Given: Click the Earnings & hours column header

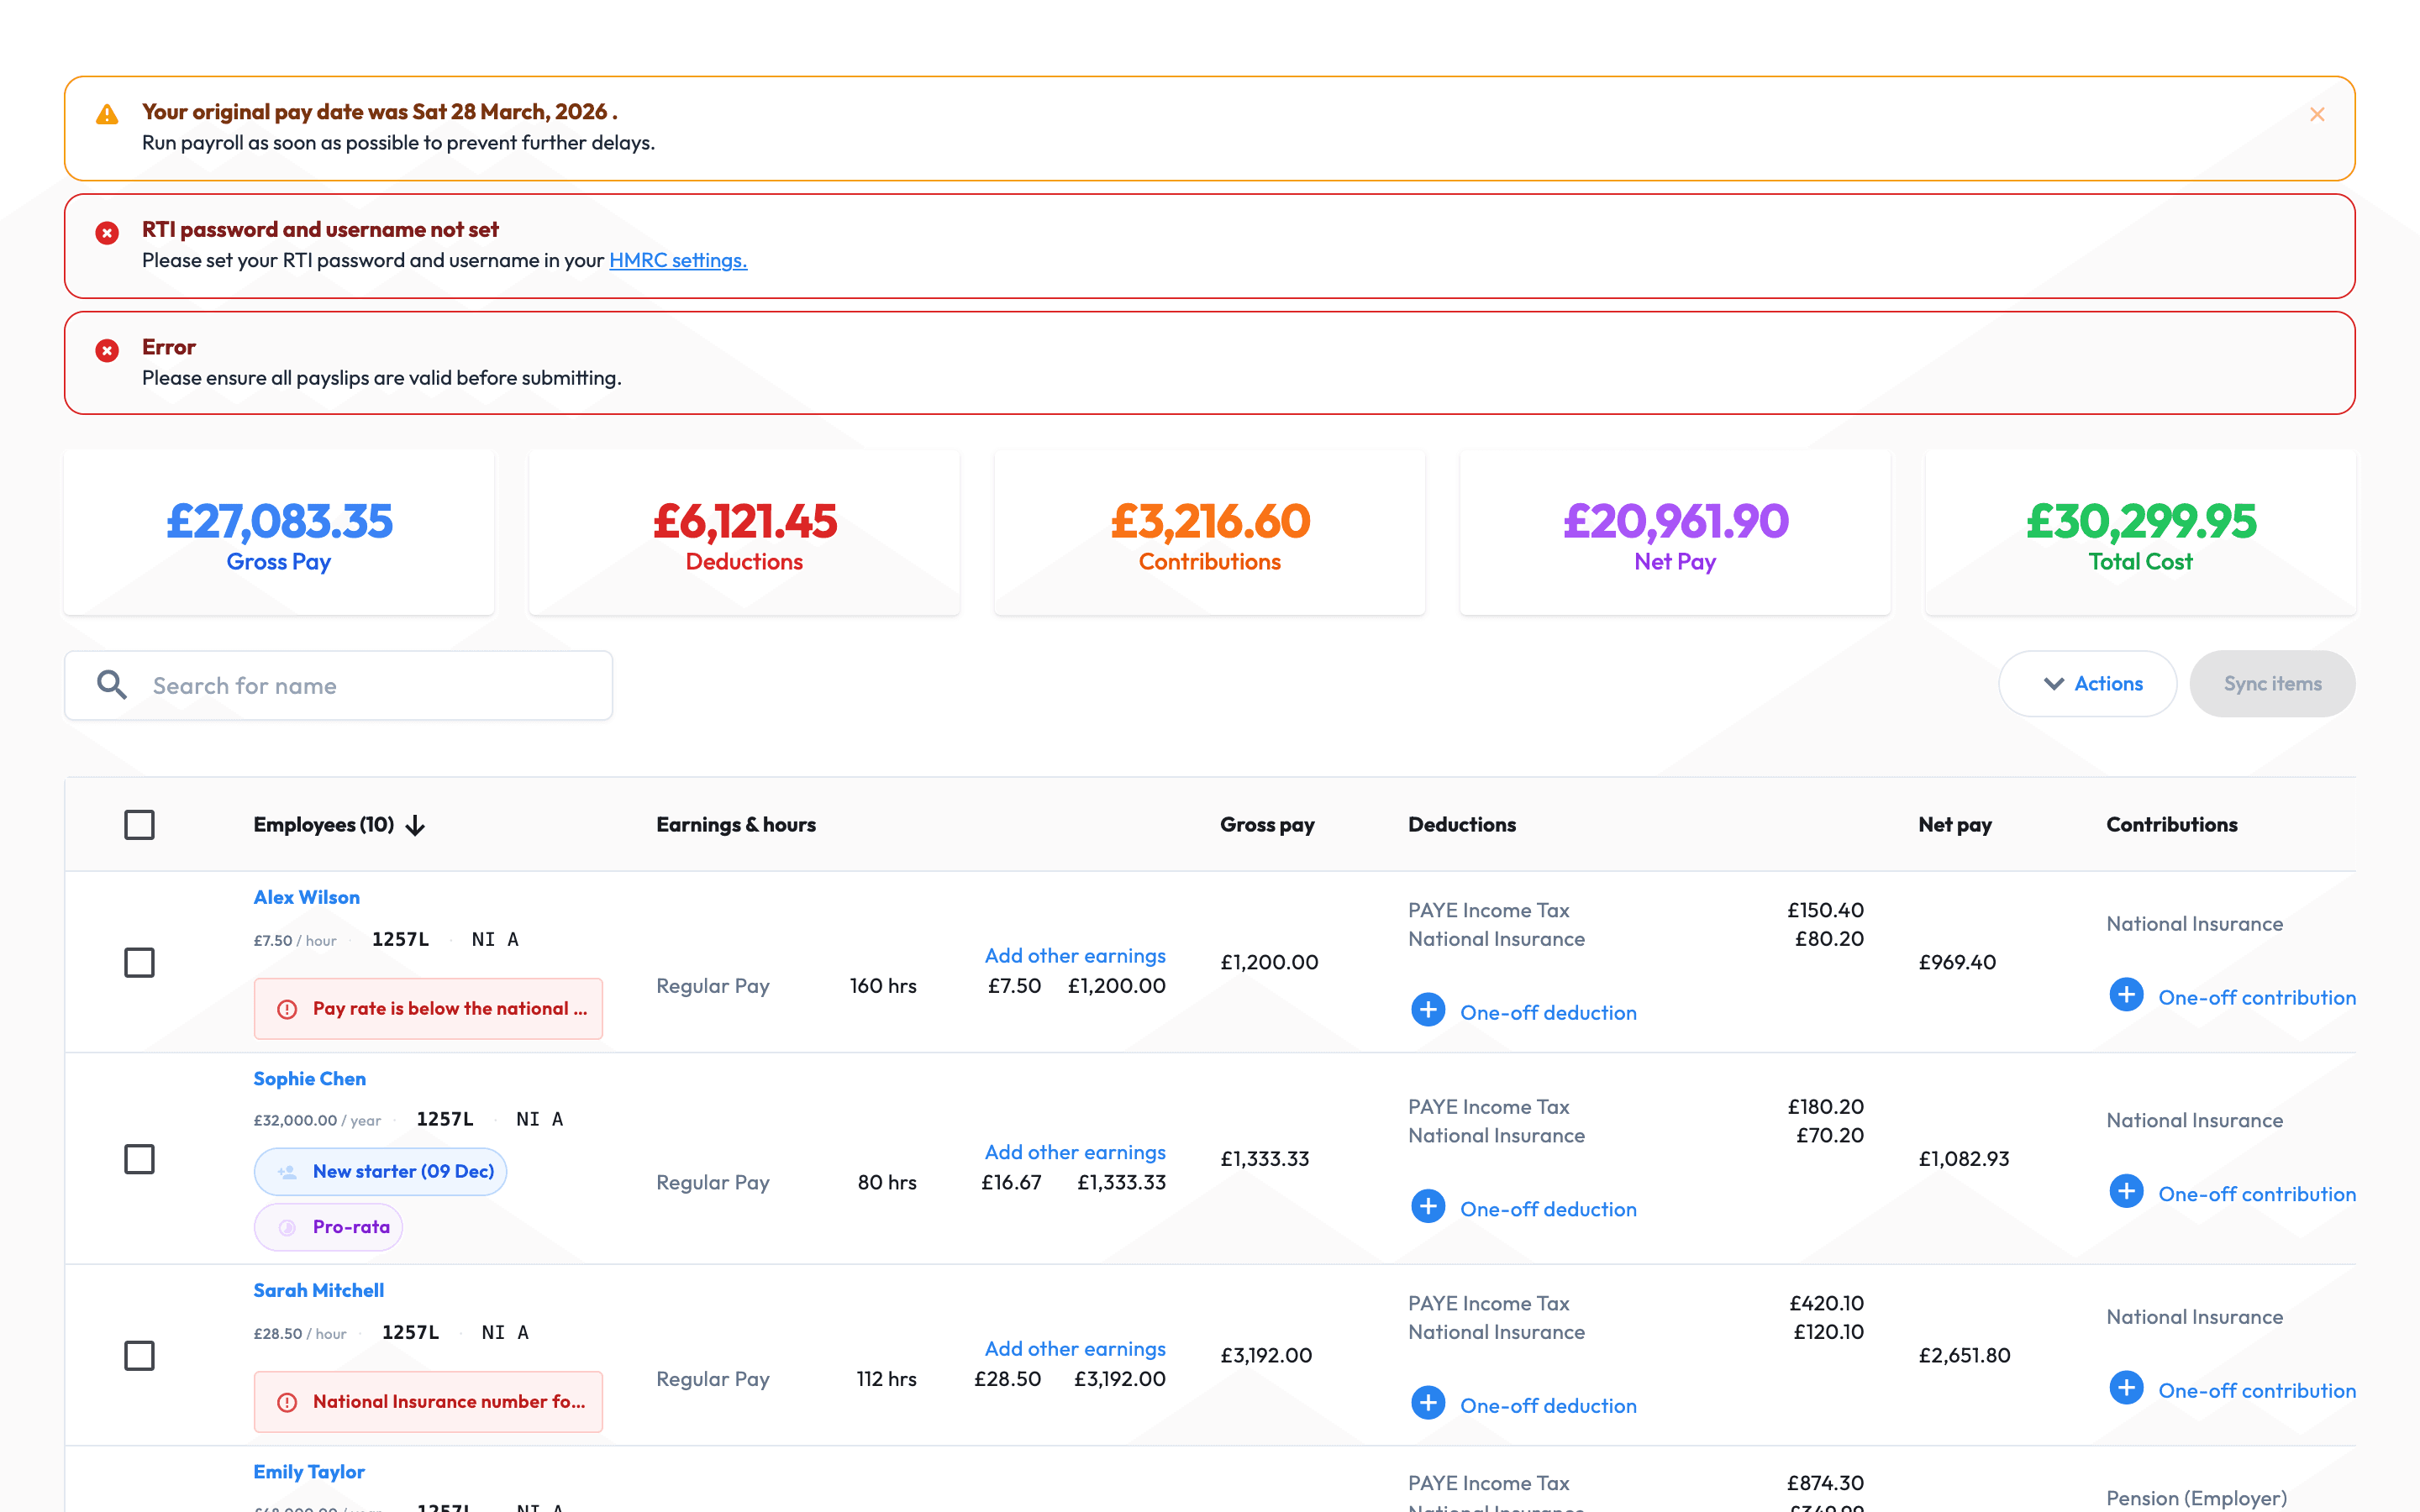Looking at the screenshot, I should point(736,825).
